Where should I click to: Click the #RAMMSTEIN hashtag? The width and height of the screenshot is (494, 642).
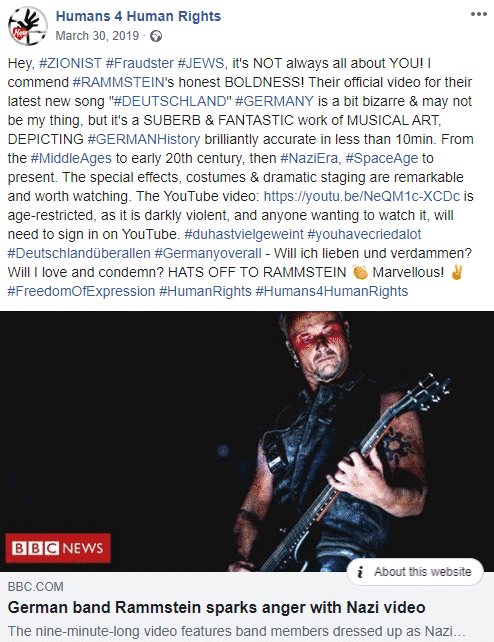coord(119,82)
